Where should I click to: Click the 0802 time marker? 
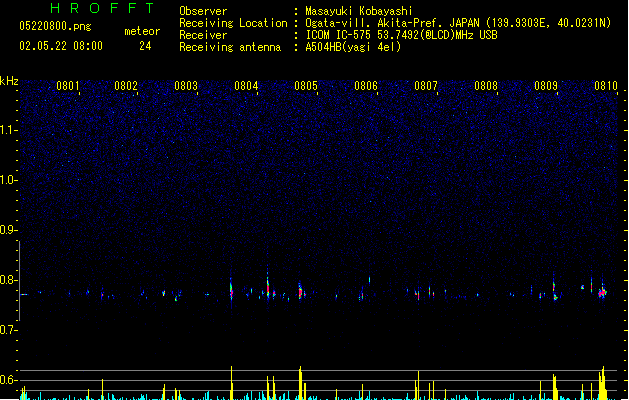click(126, 86)
